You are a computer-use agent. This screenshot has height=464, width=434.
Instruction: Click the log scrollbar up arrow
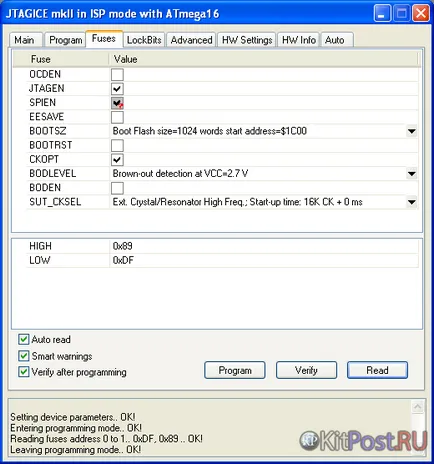[418, 407]
